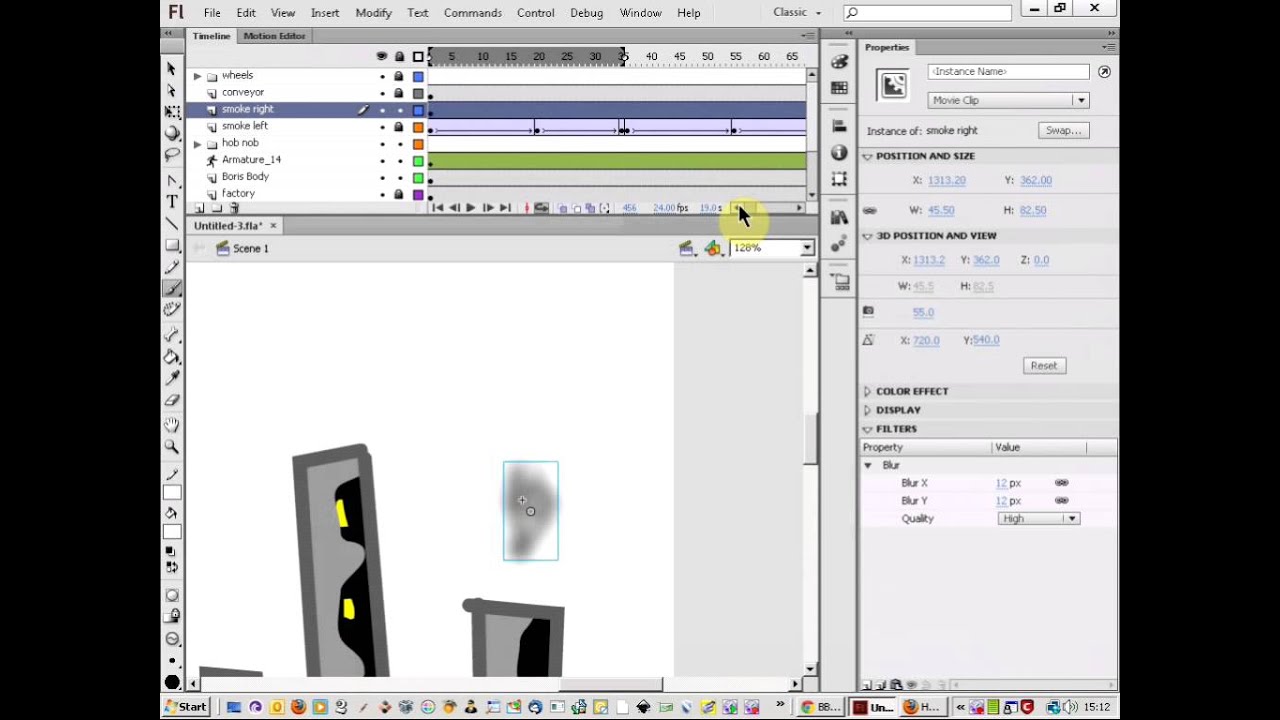Delete the selected layer with trash icon
Image resolution: width=1280 pixels, height=720 pixels.
coord(235,208)
